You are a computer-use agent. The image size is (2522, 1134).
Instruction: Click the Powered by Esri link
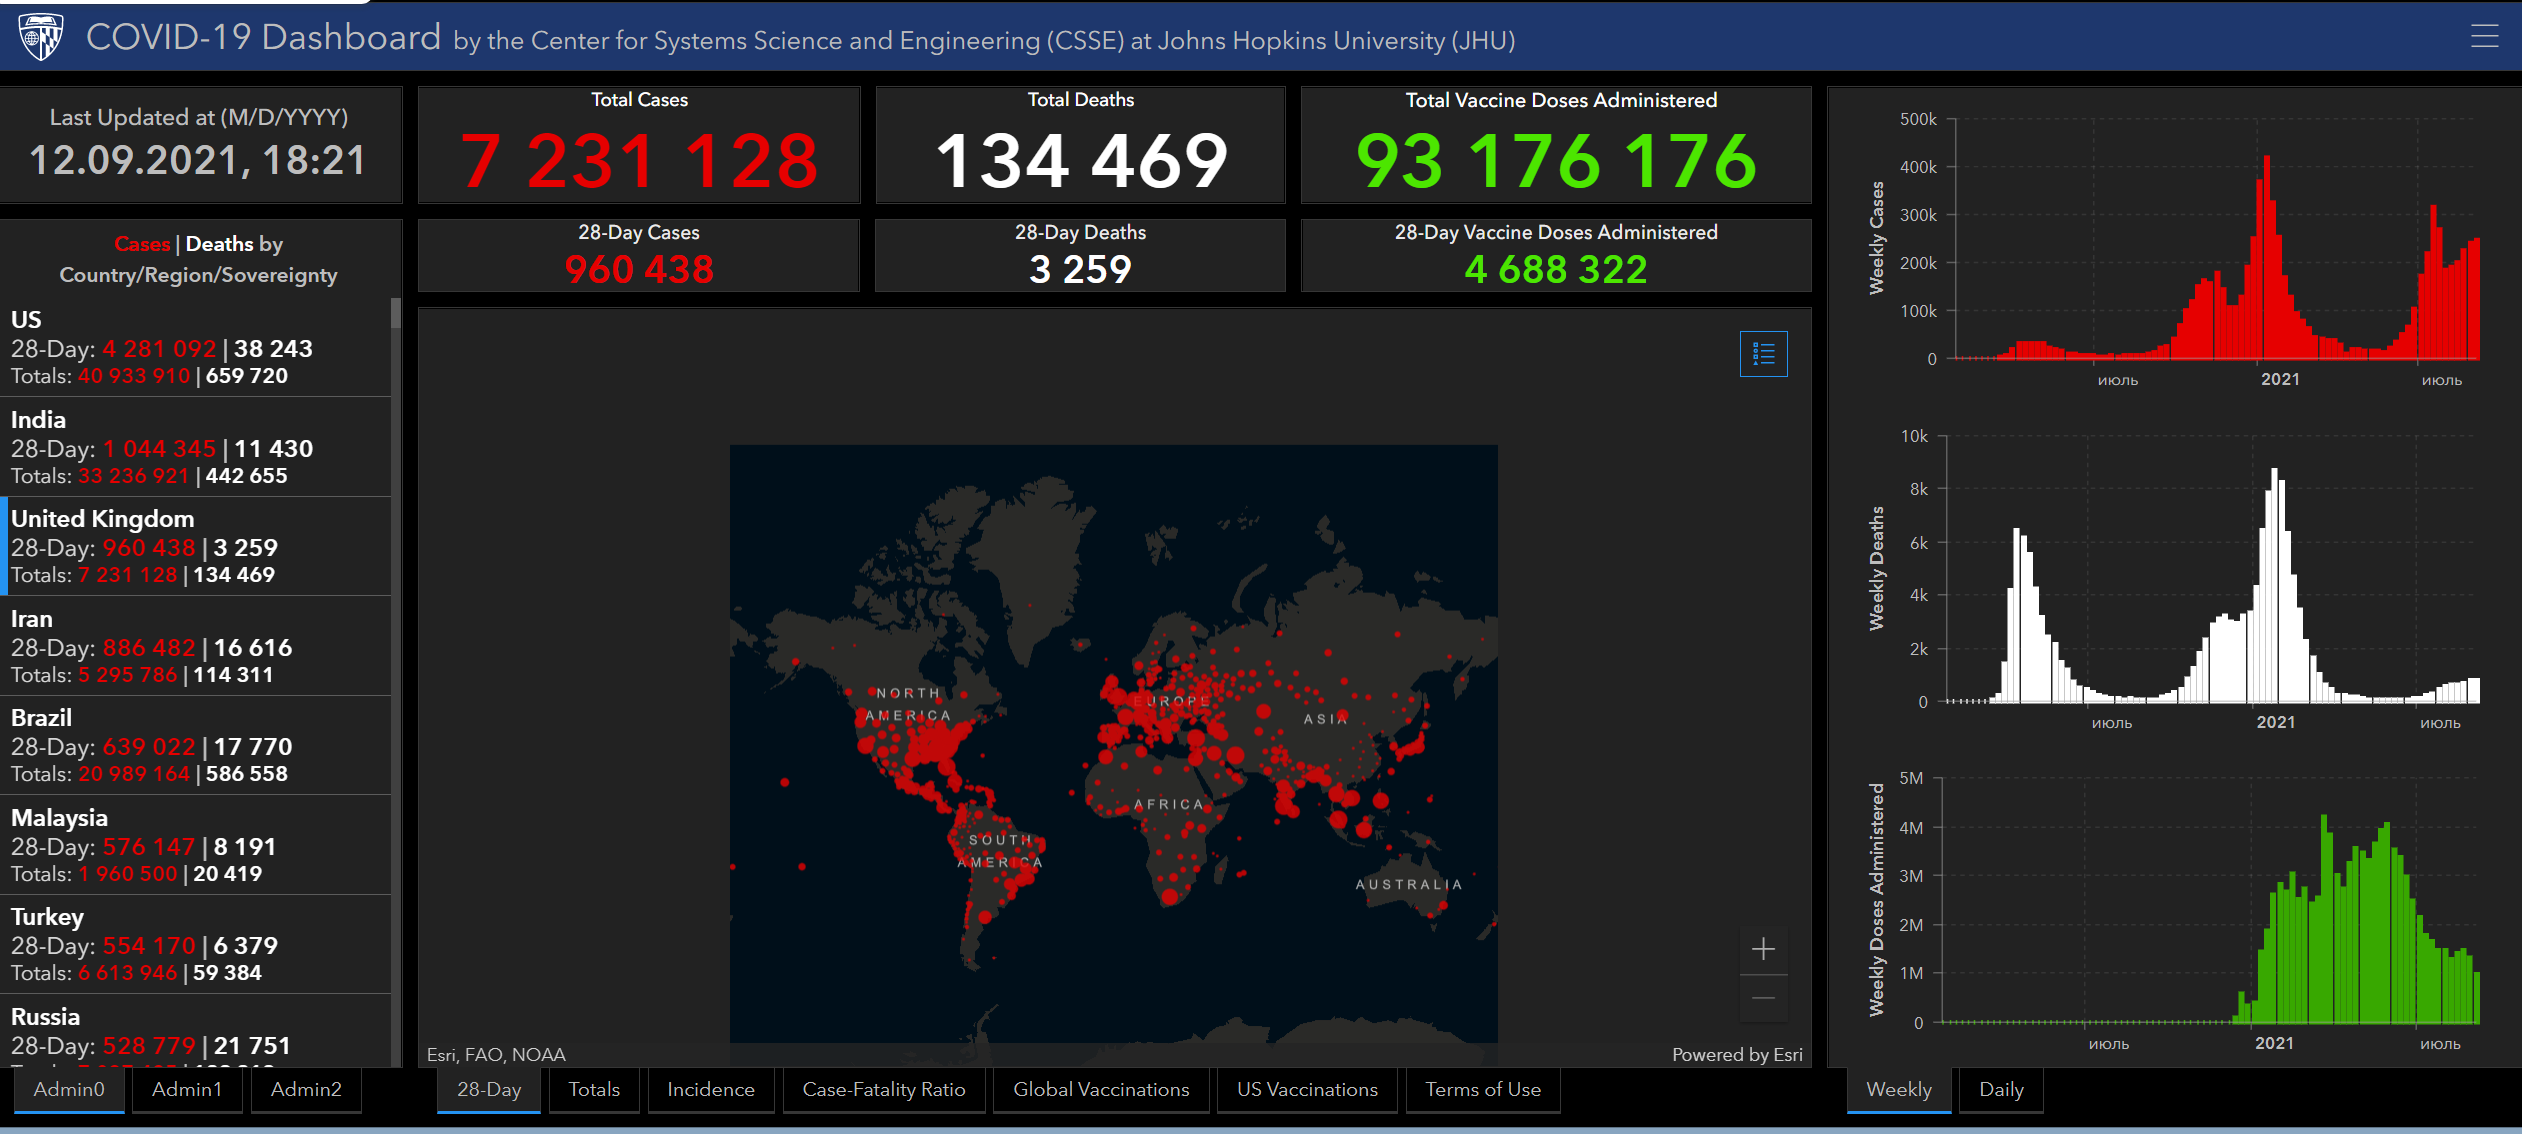1737,1054
